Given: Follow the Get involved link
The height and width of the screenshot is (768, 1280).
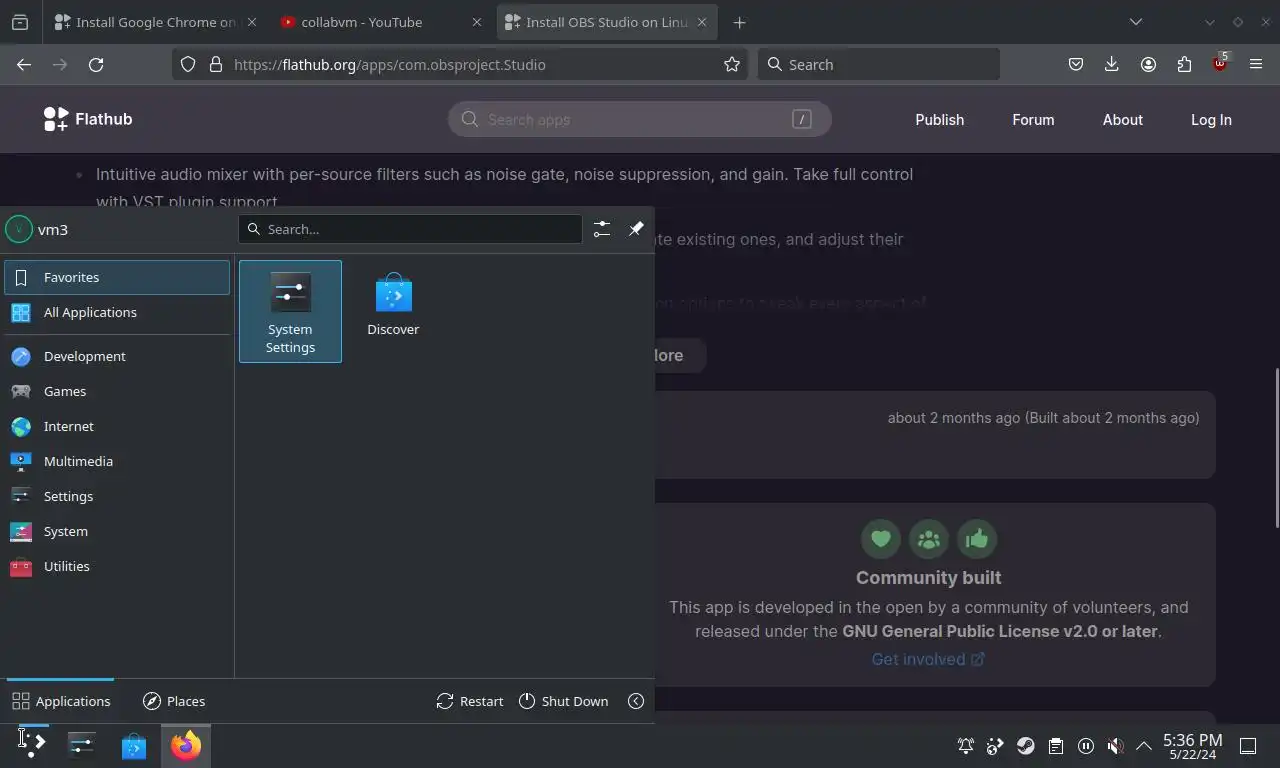Looking at the screenshot, I should click(x=928, y=659).
